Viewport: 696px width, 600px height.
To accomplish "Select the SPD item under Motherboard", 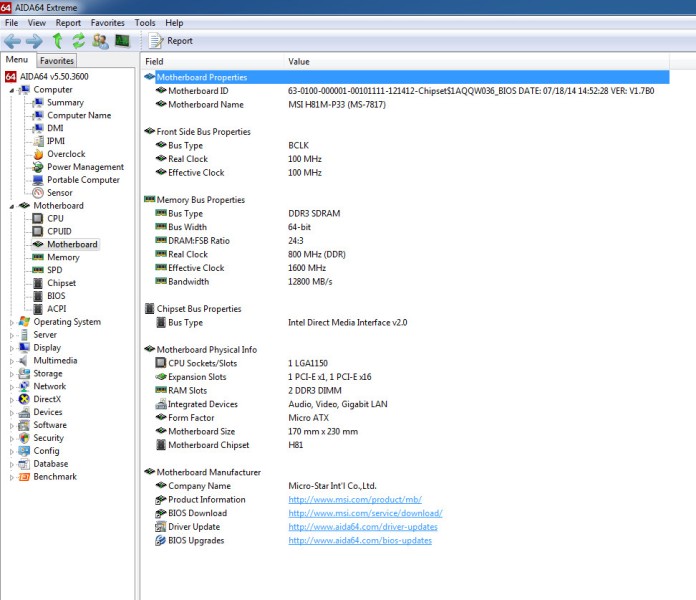I will pyautogui.click(x=54, y=270).
